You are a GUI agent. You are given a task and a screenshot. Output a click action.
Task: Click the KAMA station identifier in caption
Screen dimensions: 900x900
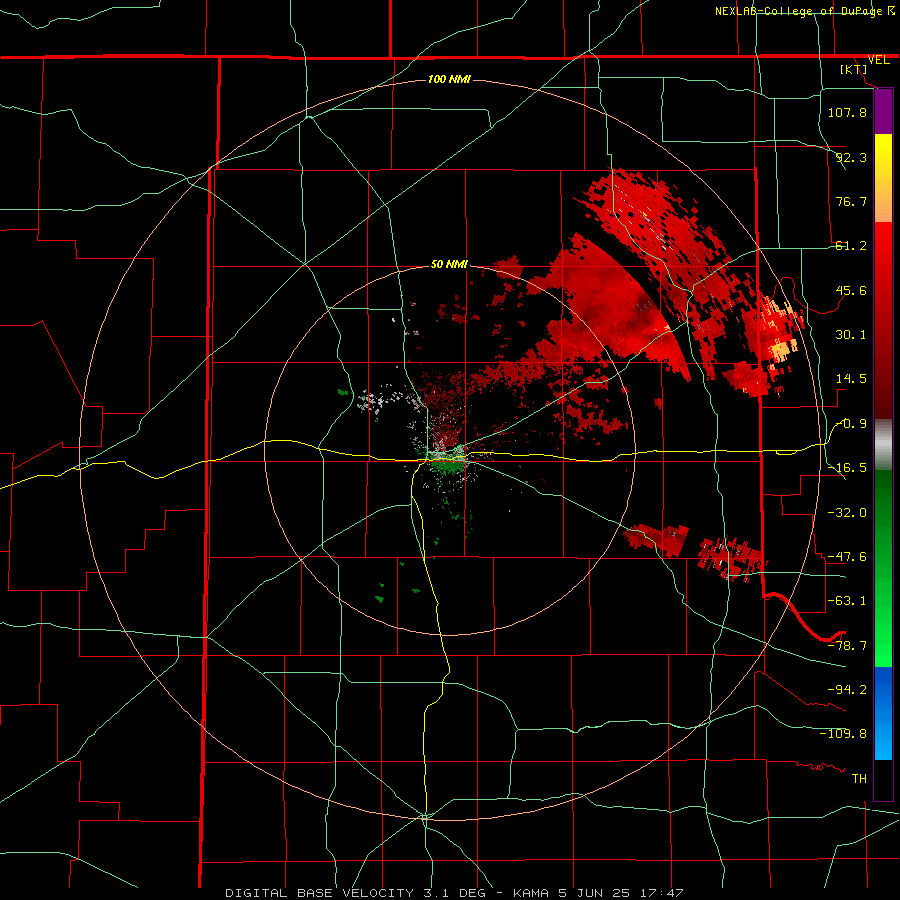click(x=531, y=893)
